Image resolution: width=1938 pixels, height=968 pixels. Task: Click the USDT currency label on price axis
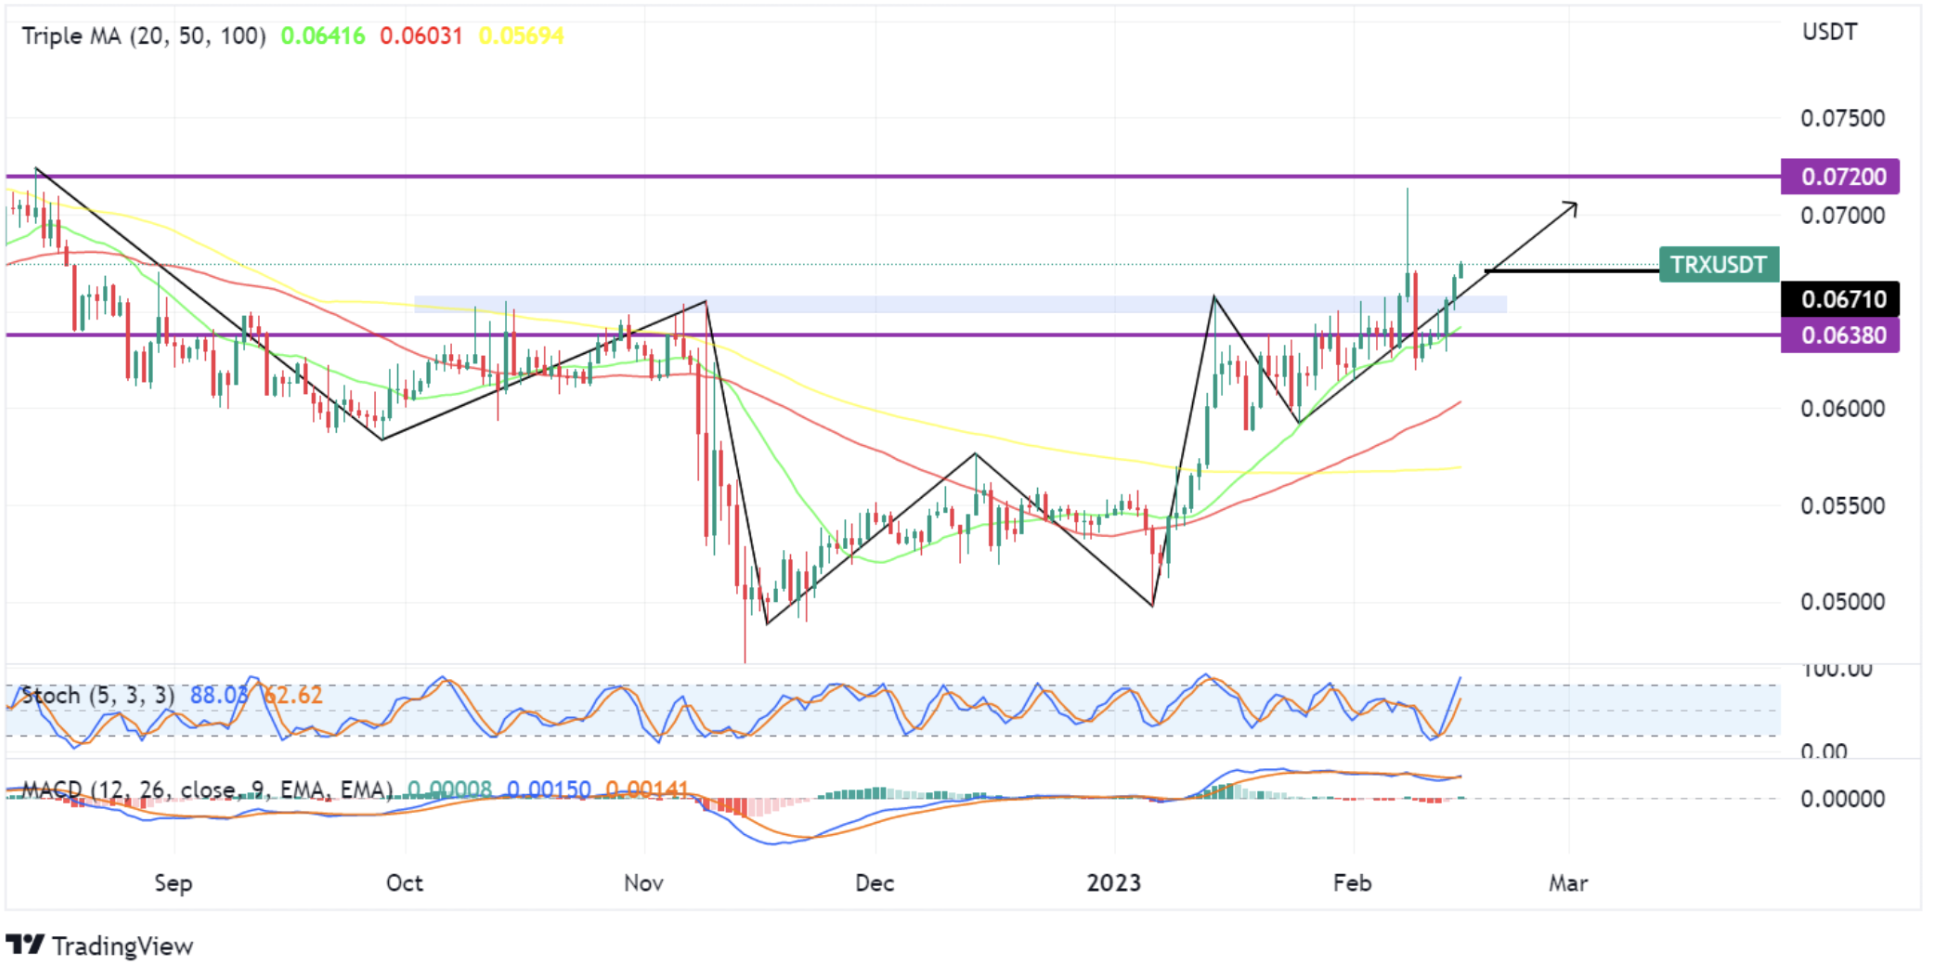point(1830,32)
